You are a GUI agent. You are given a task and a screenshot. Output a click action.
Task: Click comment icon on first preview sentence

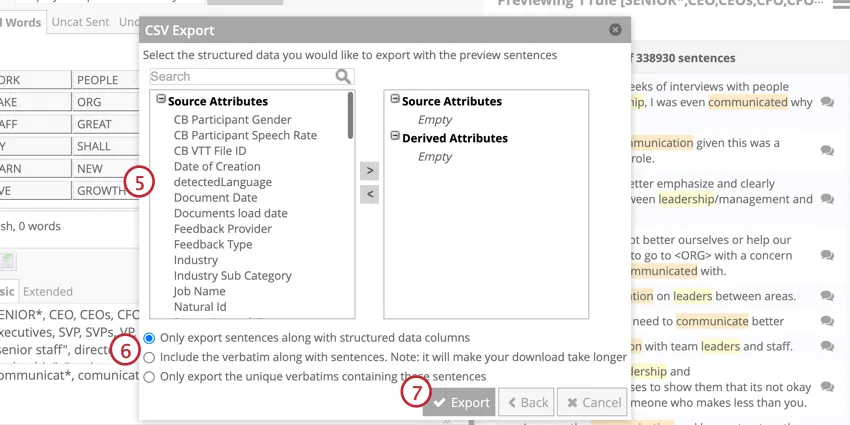(827, 102)
